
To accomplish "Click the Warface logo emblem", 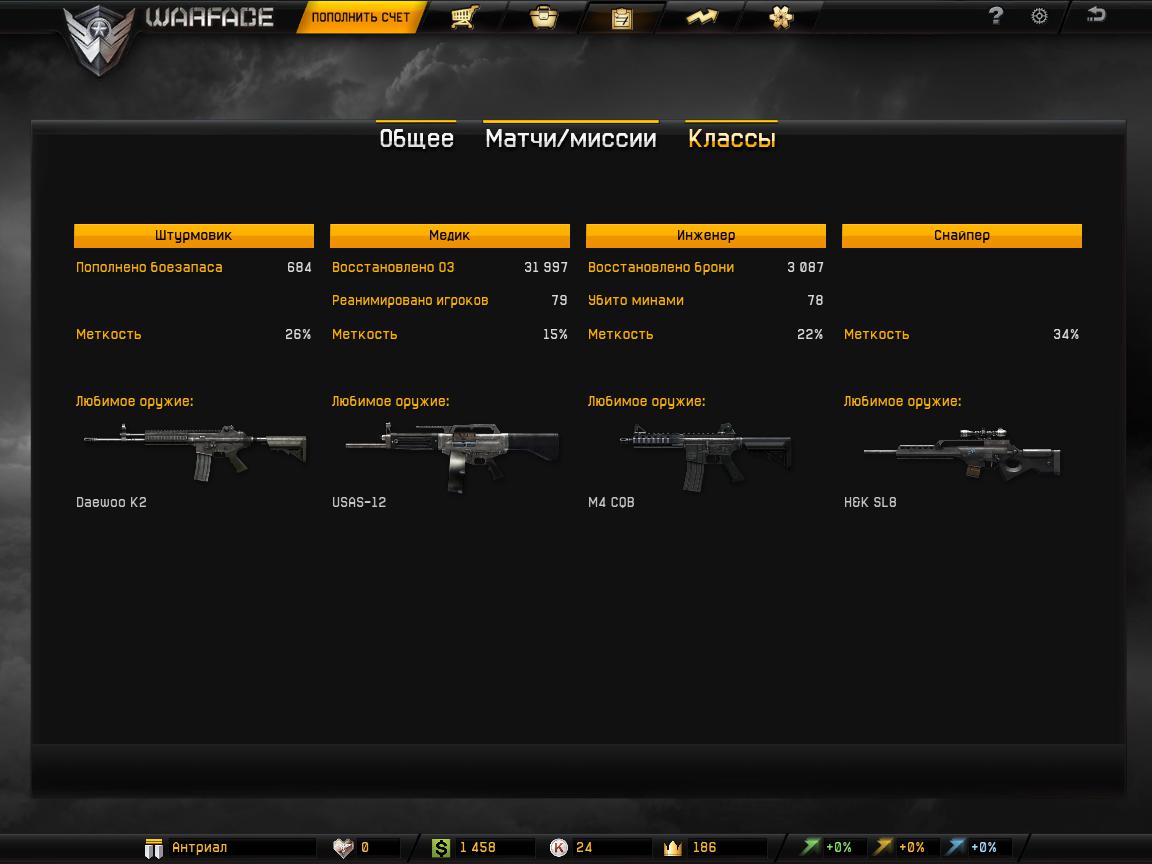I will [99, 40].
